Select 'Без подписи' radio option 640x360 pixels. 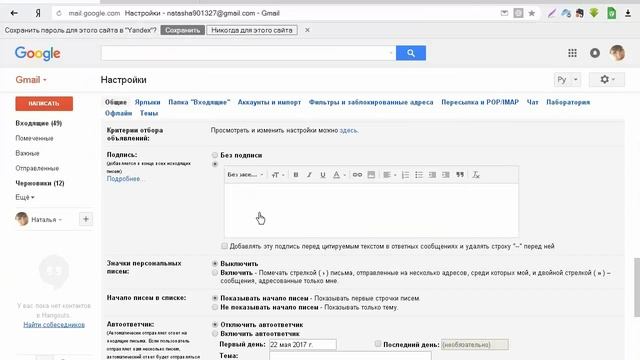[215, 155]
